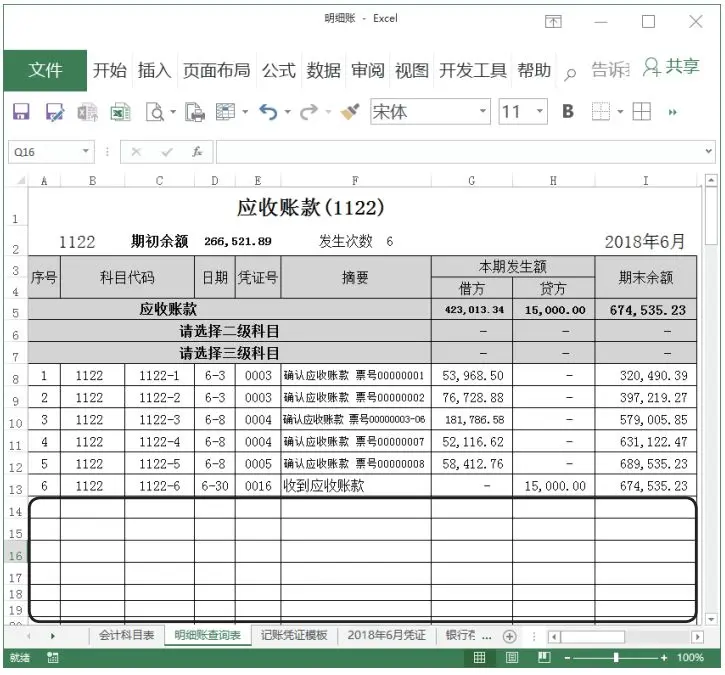This screenshot has width=725, height=675.
Task: Click the cancel X in formula bar
Action: [136, 152]
